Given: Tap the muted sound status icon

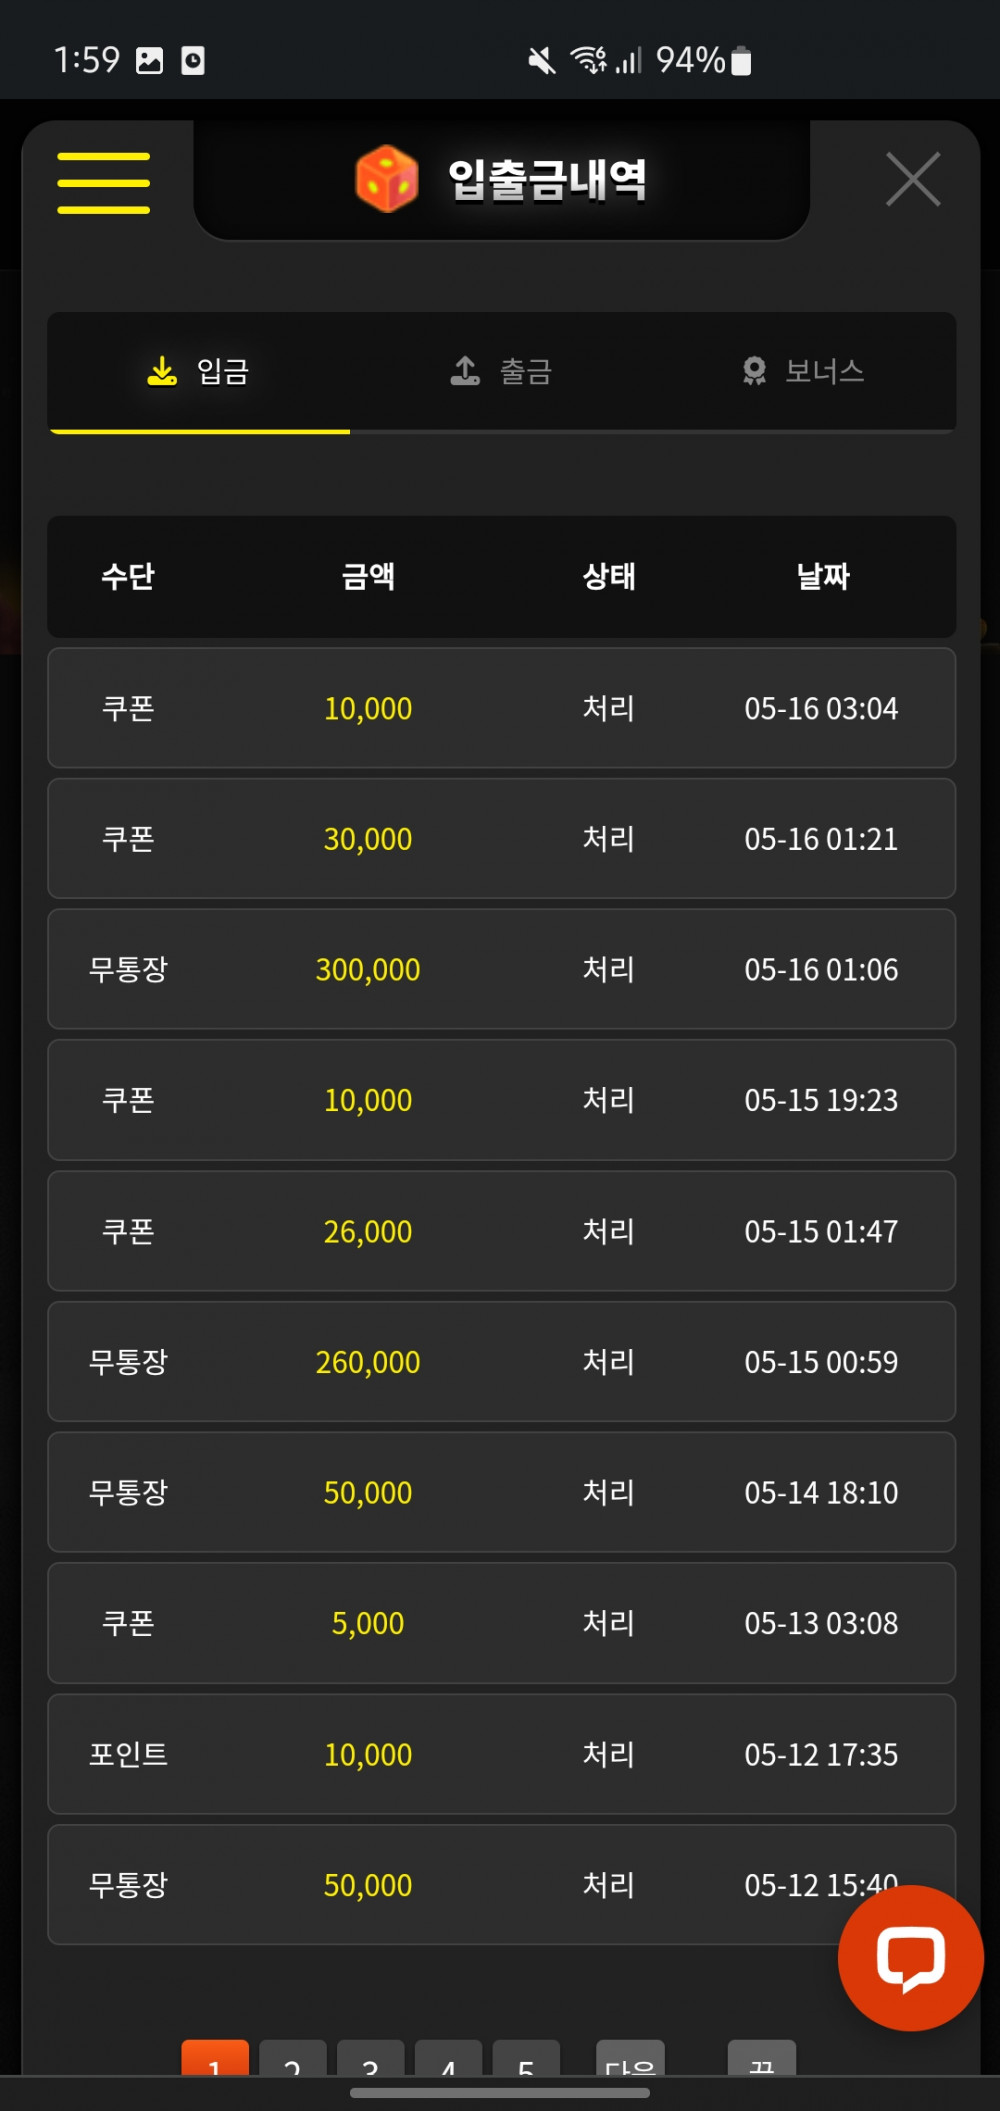Looking at the screenshot, I should 541,61.
